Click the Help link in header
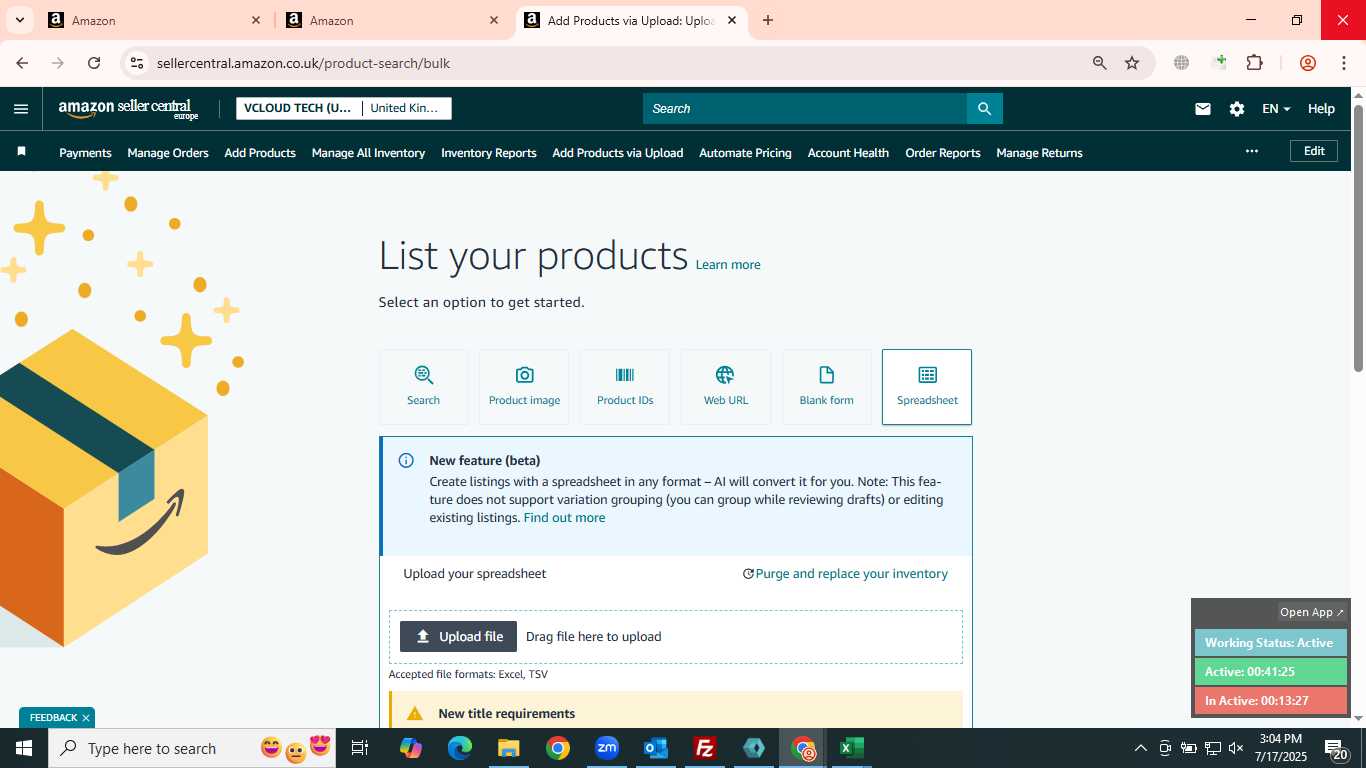1366x768 pixels. click(1321, 109)
